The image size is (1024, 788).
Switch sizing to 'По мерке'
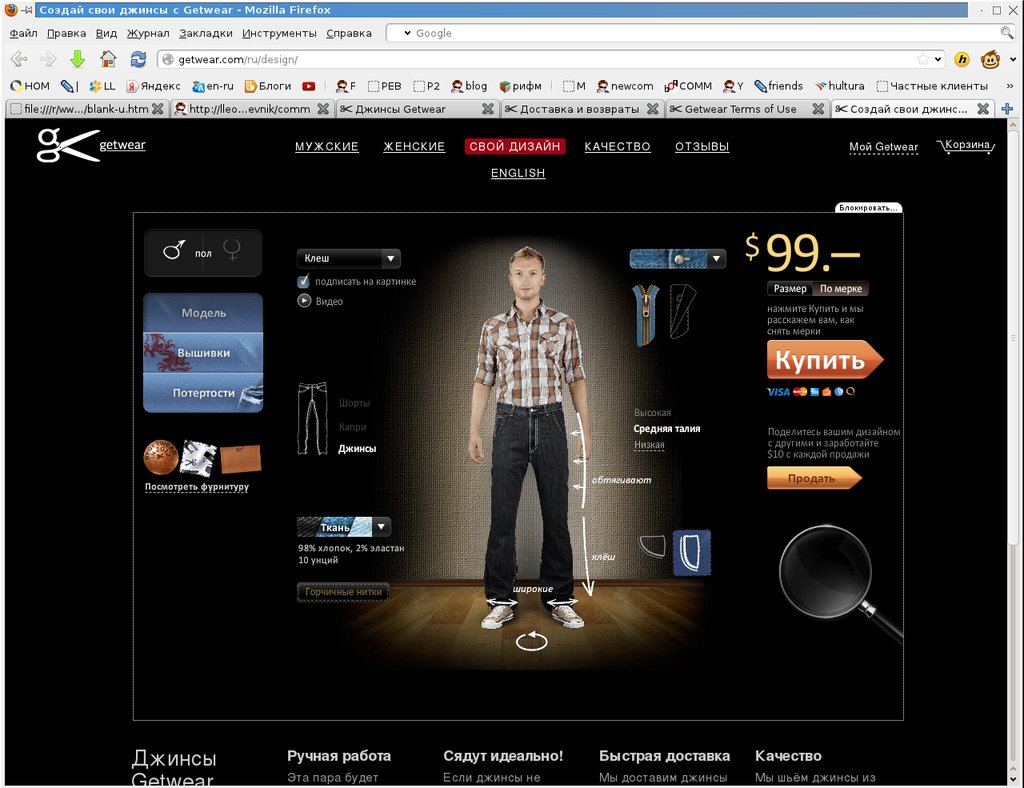(840, 289)
